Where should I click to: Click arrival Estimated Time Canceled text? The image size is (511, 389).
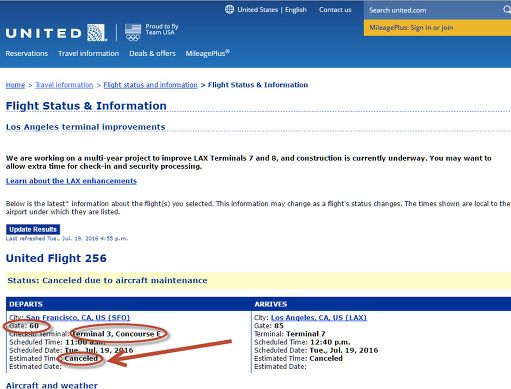click(326, 358)
